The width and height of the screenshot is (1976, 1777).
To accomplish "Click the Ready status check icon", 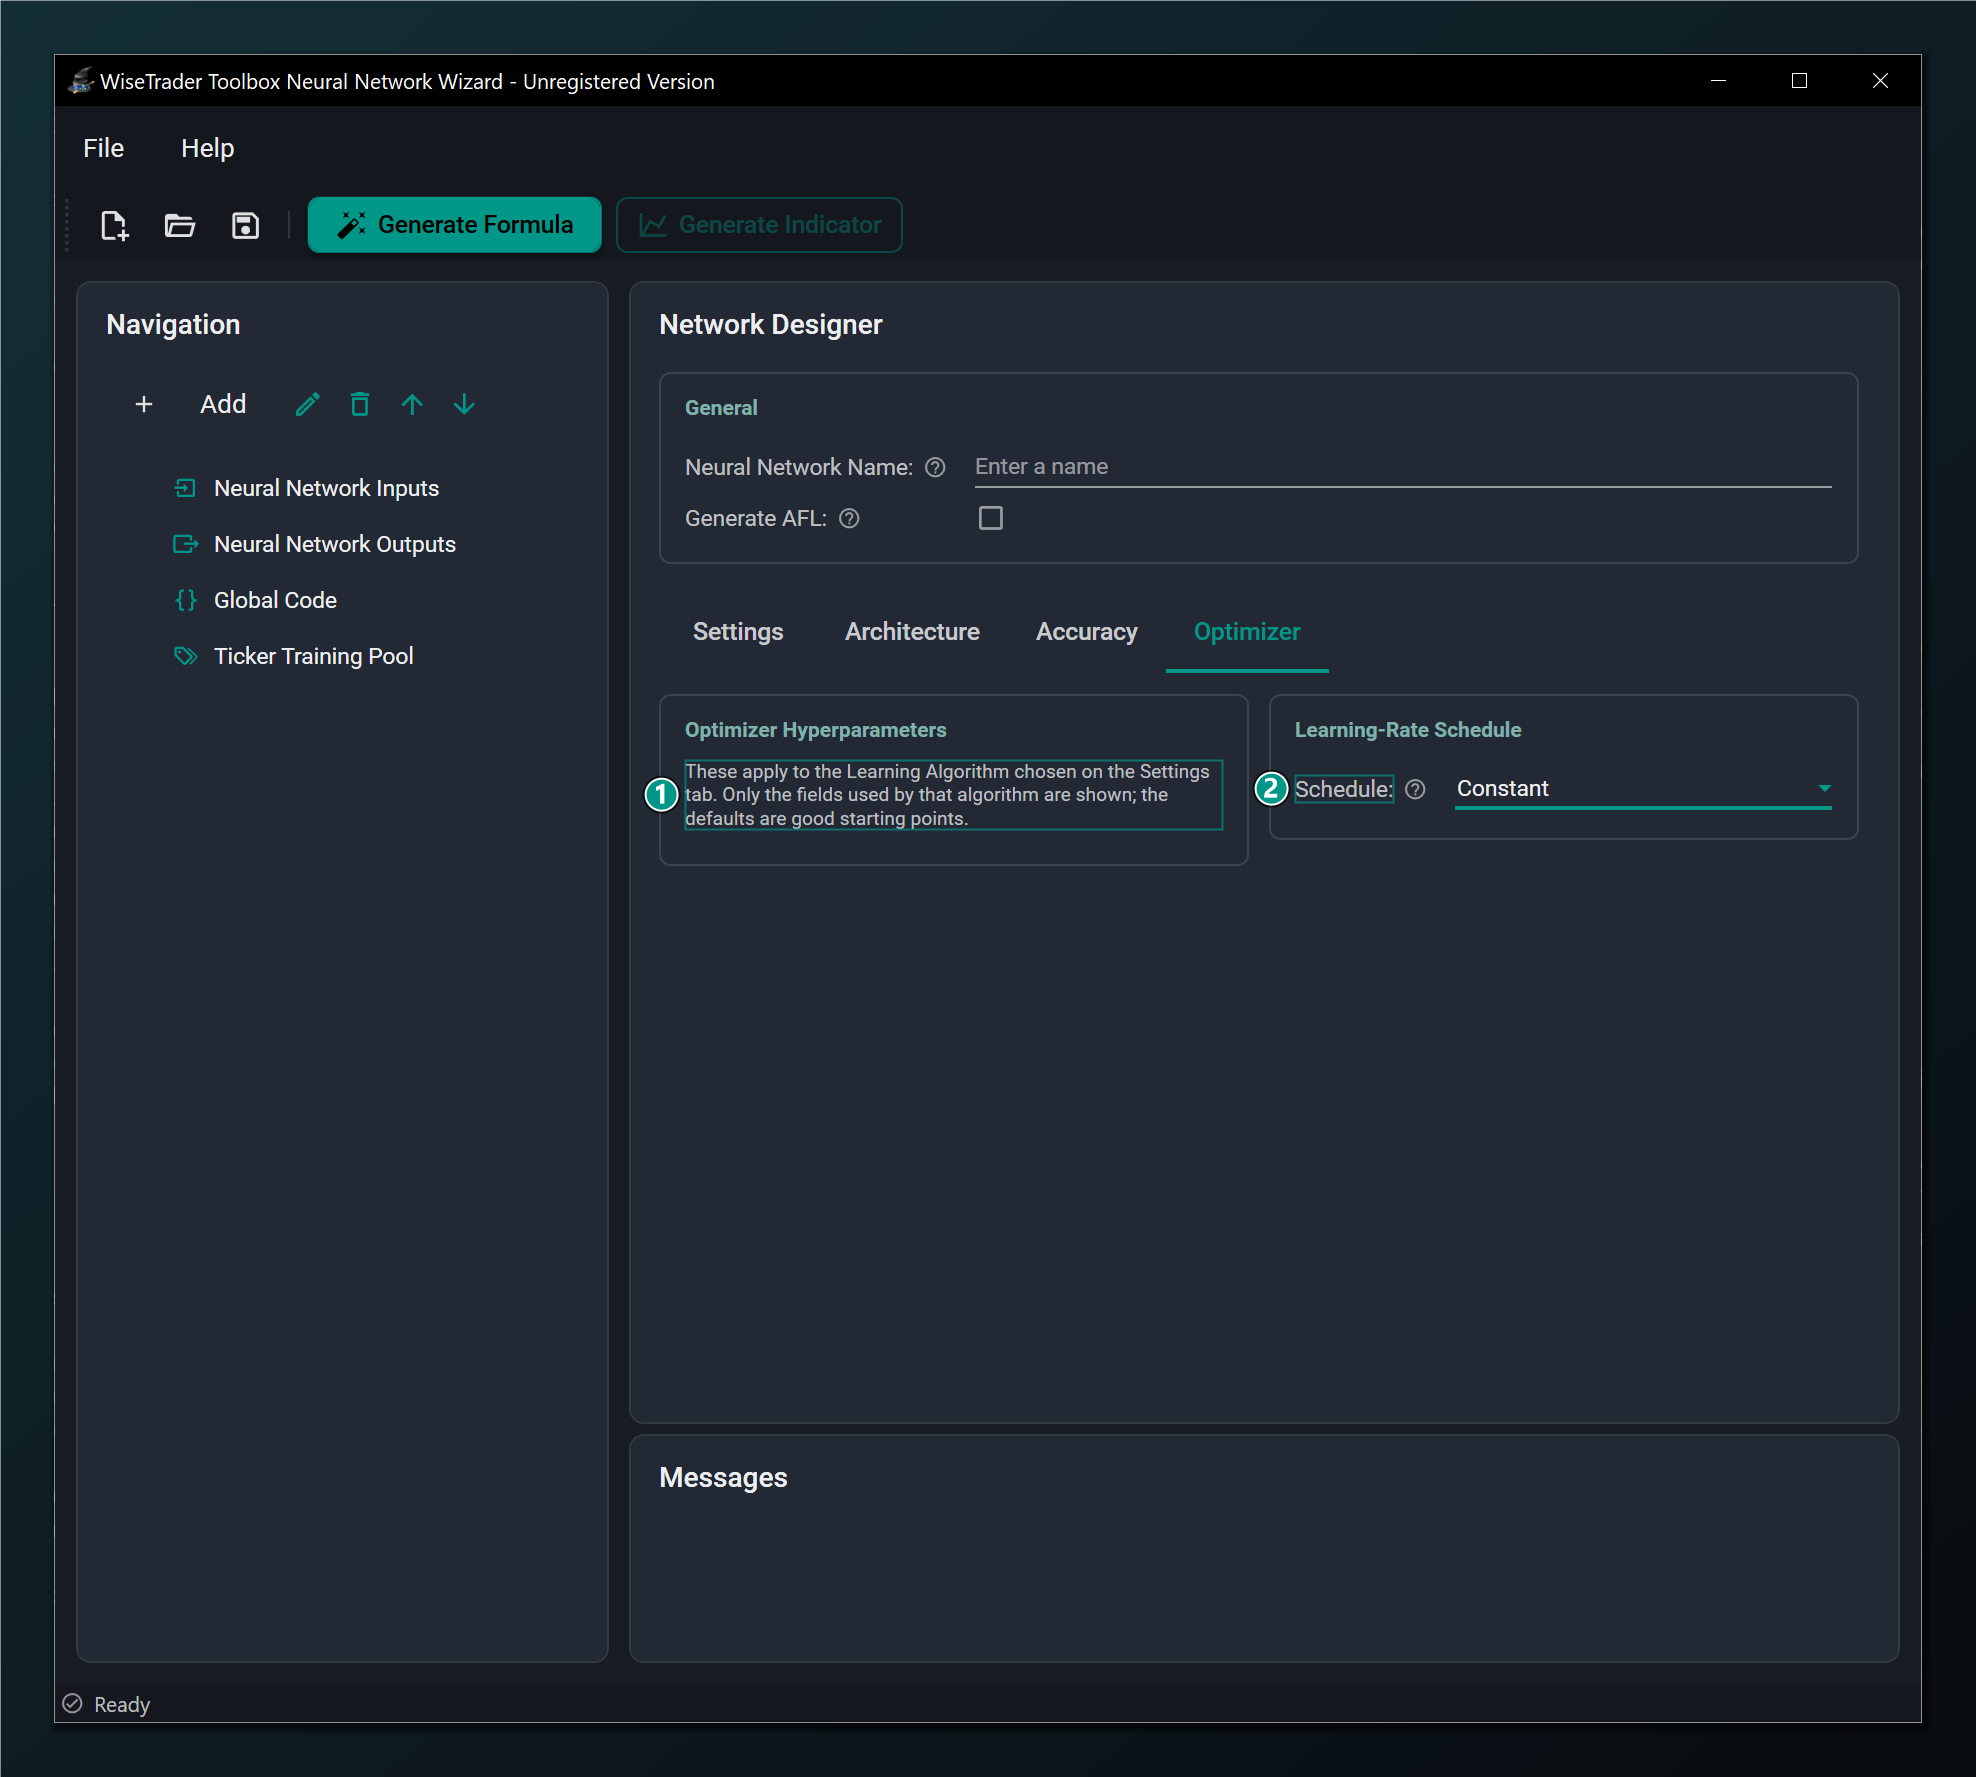I will pyautogui.click(x=72, y=1704).
